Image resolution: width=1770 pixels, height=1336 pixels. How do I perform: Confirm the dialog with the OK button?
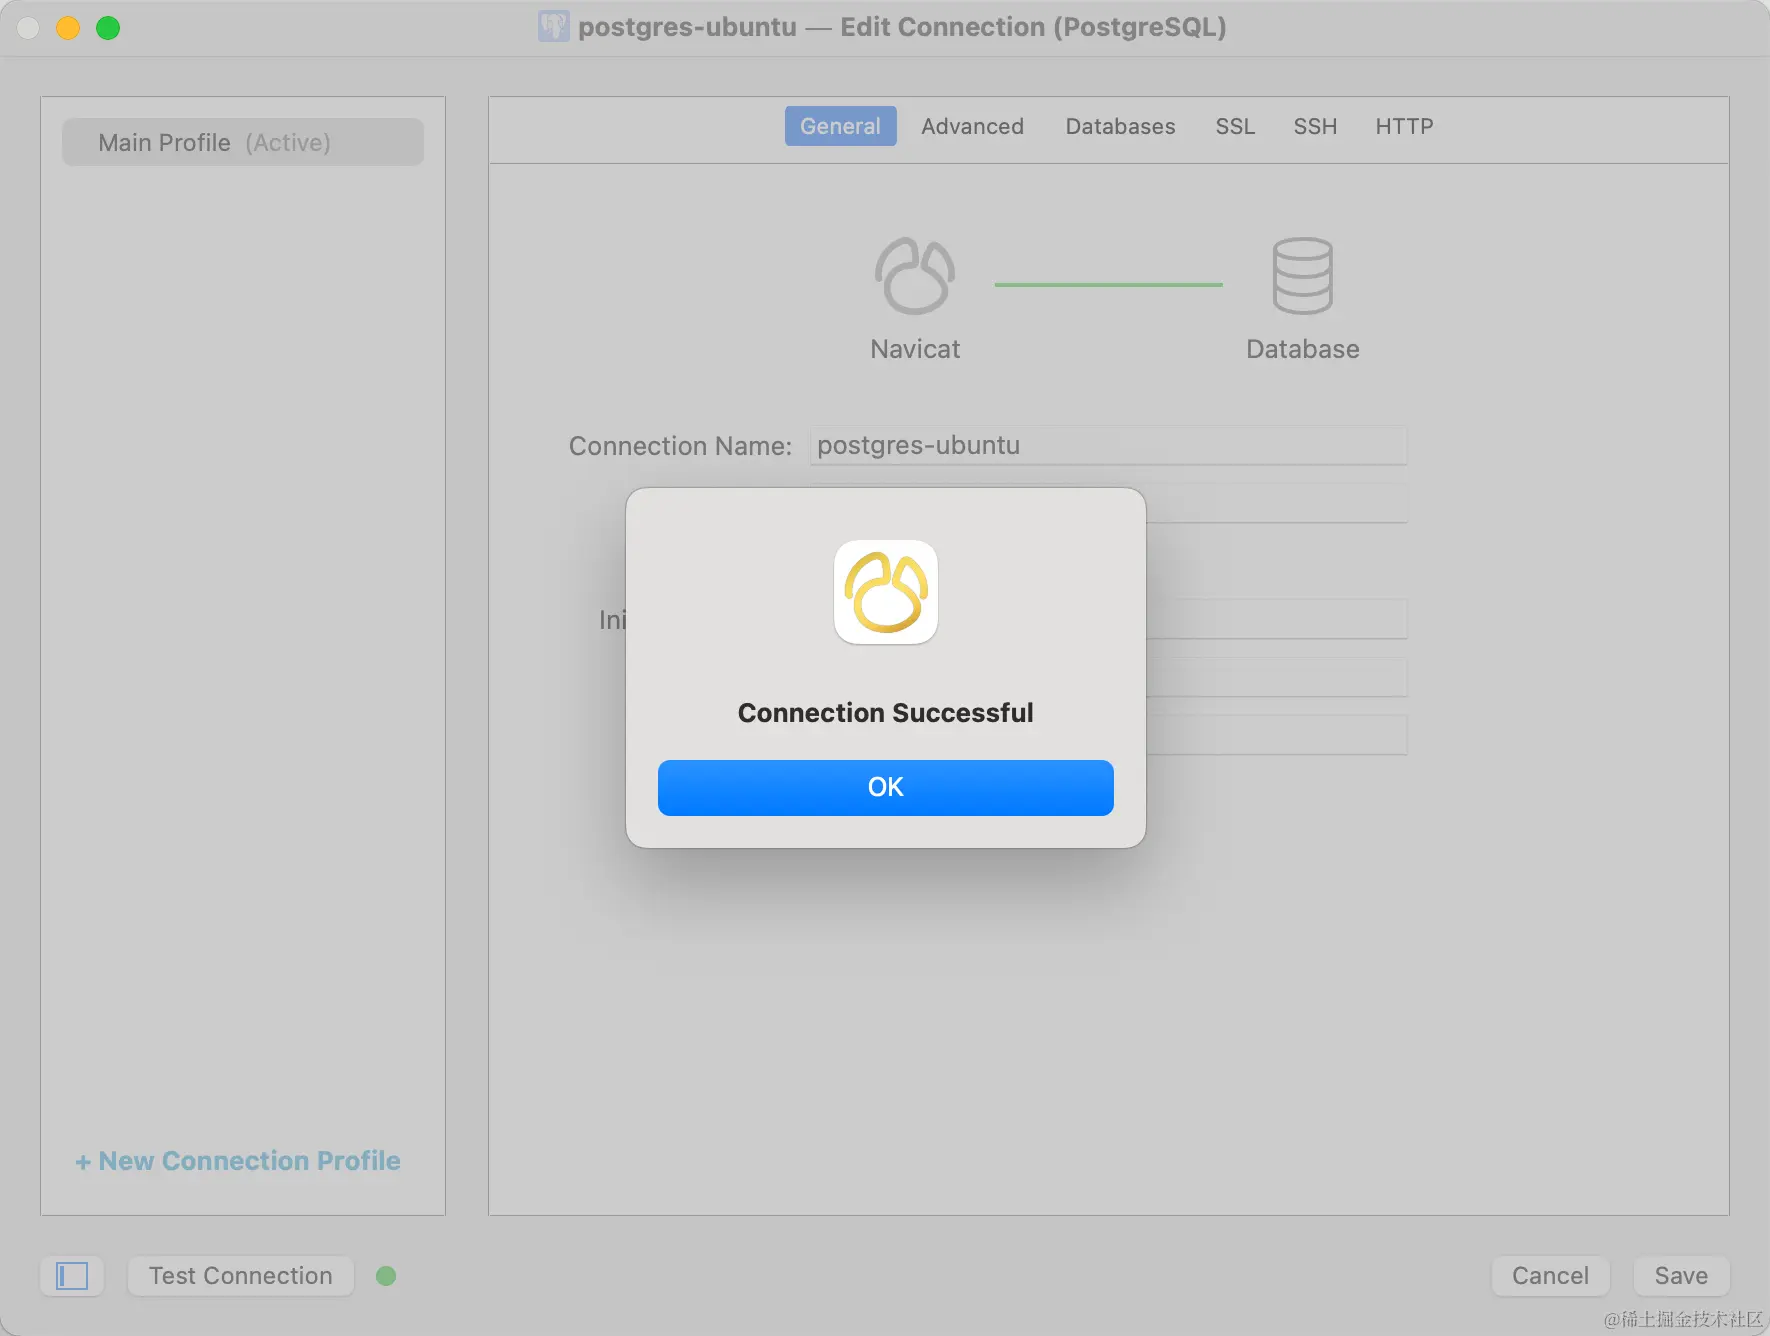click(x=886, y=788)
